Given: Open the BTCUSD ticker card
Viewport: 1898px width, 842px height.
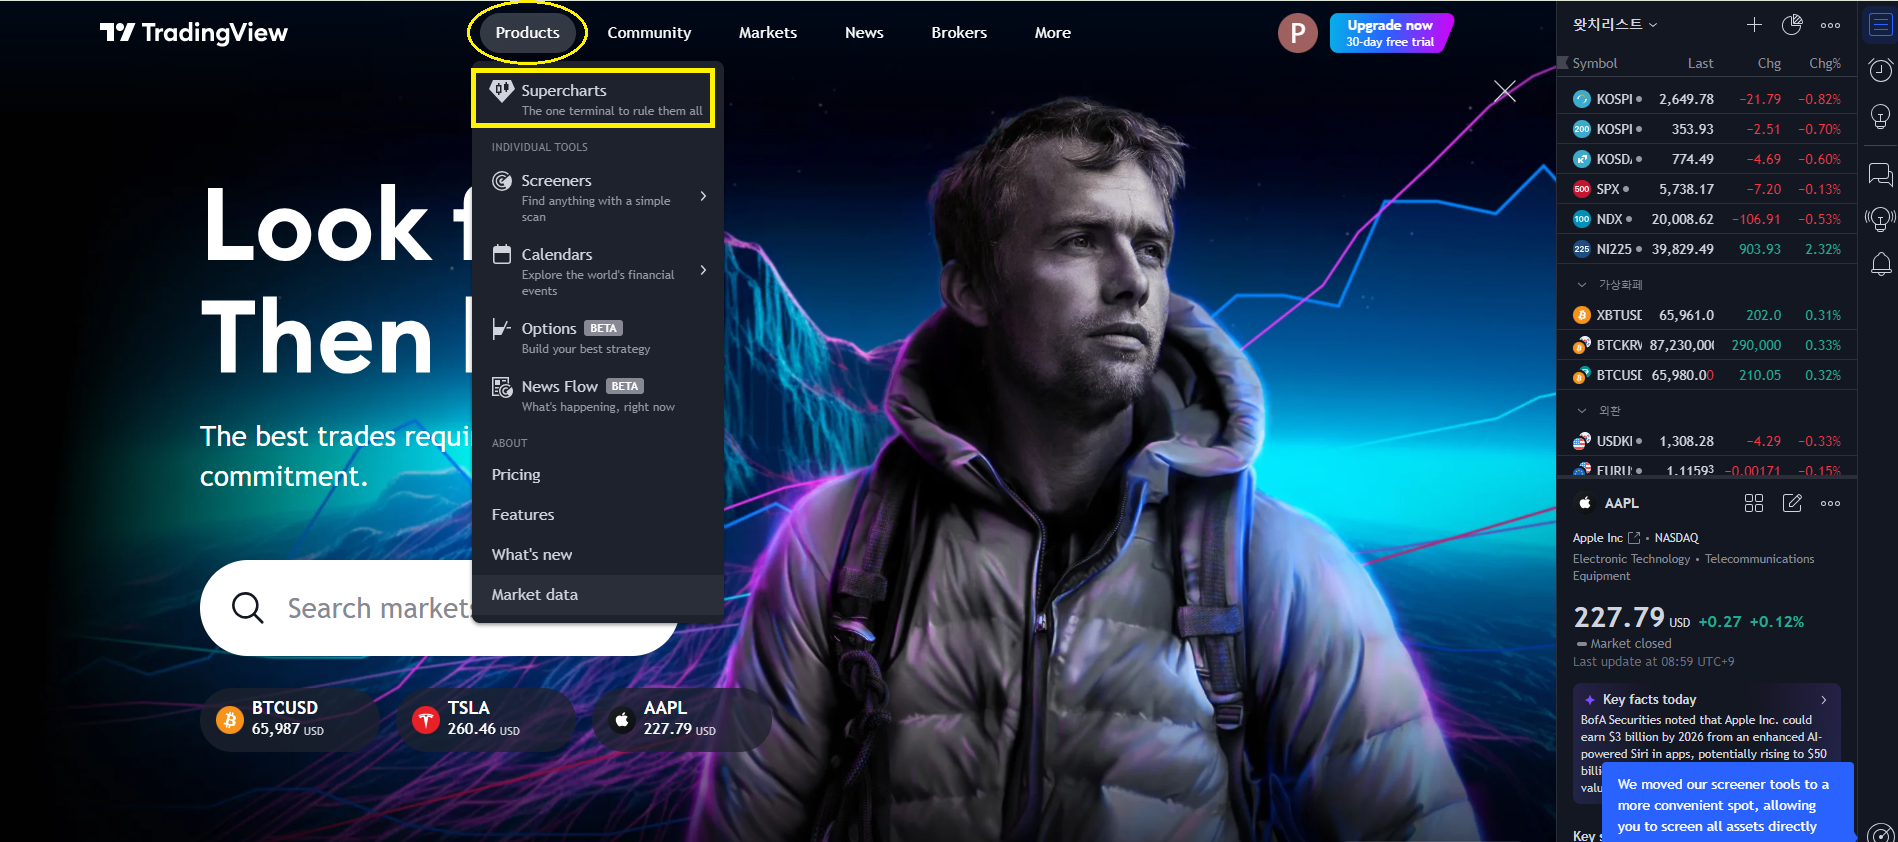Looking at the screenshot, I should [x=289, y=719].
